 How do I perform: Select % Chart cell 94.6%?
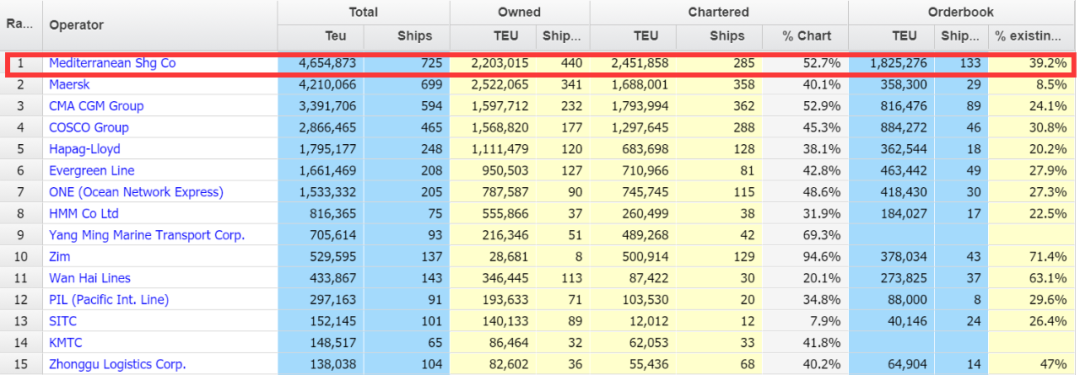click(805, 256)
